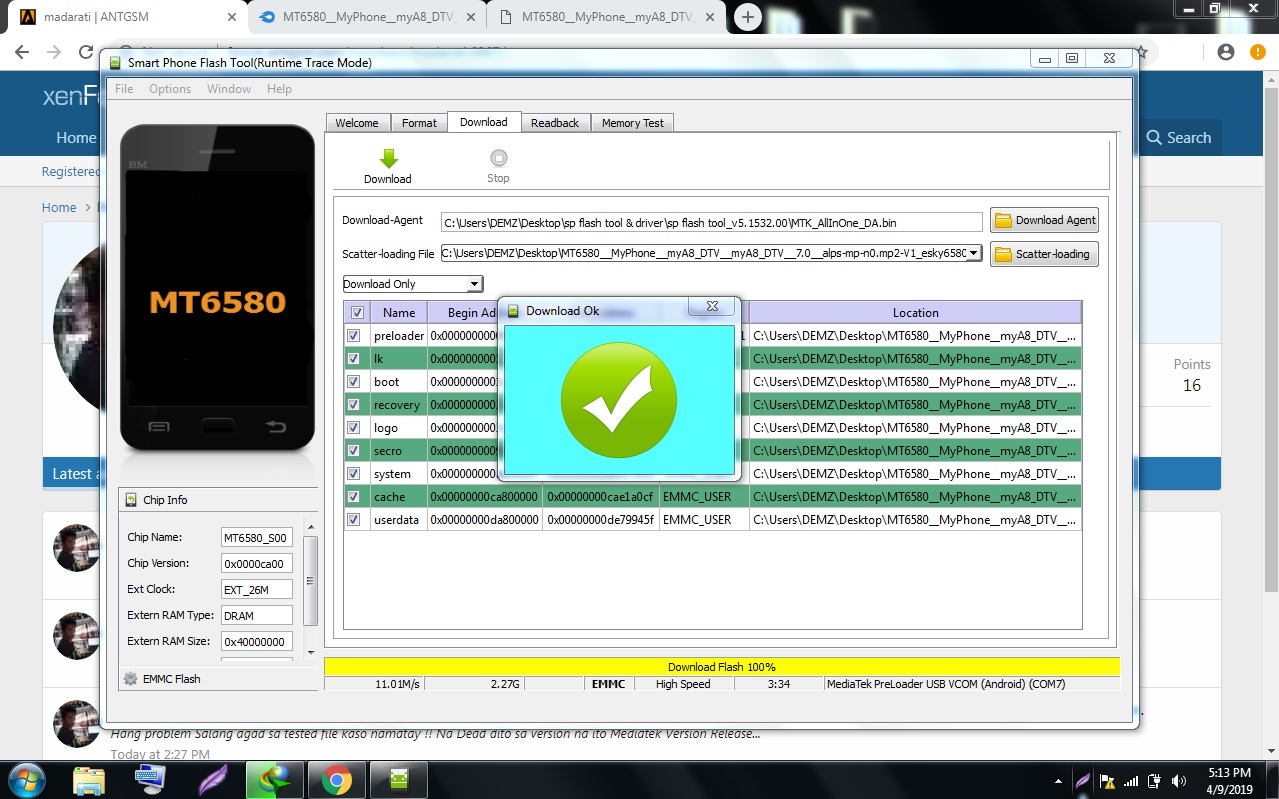This screenshot has width=1279, height=799.
Task: Click the Location column header
Action: pyautogui.click(x=915, y=312)
